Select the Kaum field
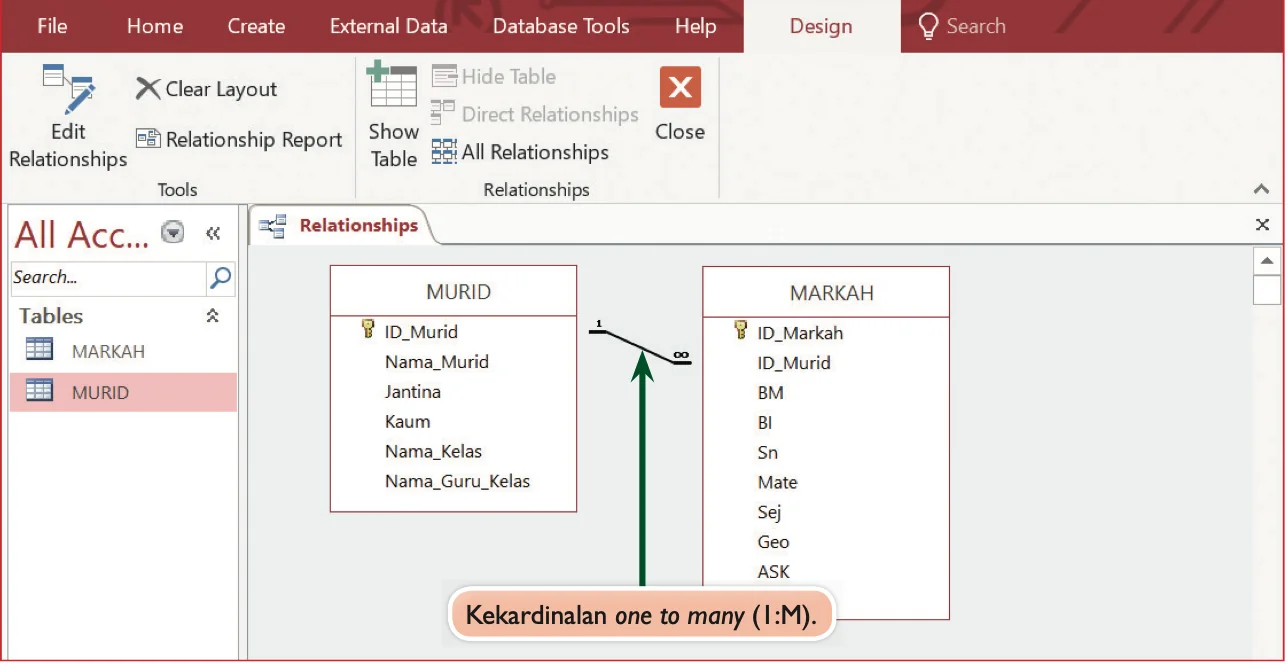Screen dimensions: 1288x664 [408, 422]
